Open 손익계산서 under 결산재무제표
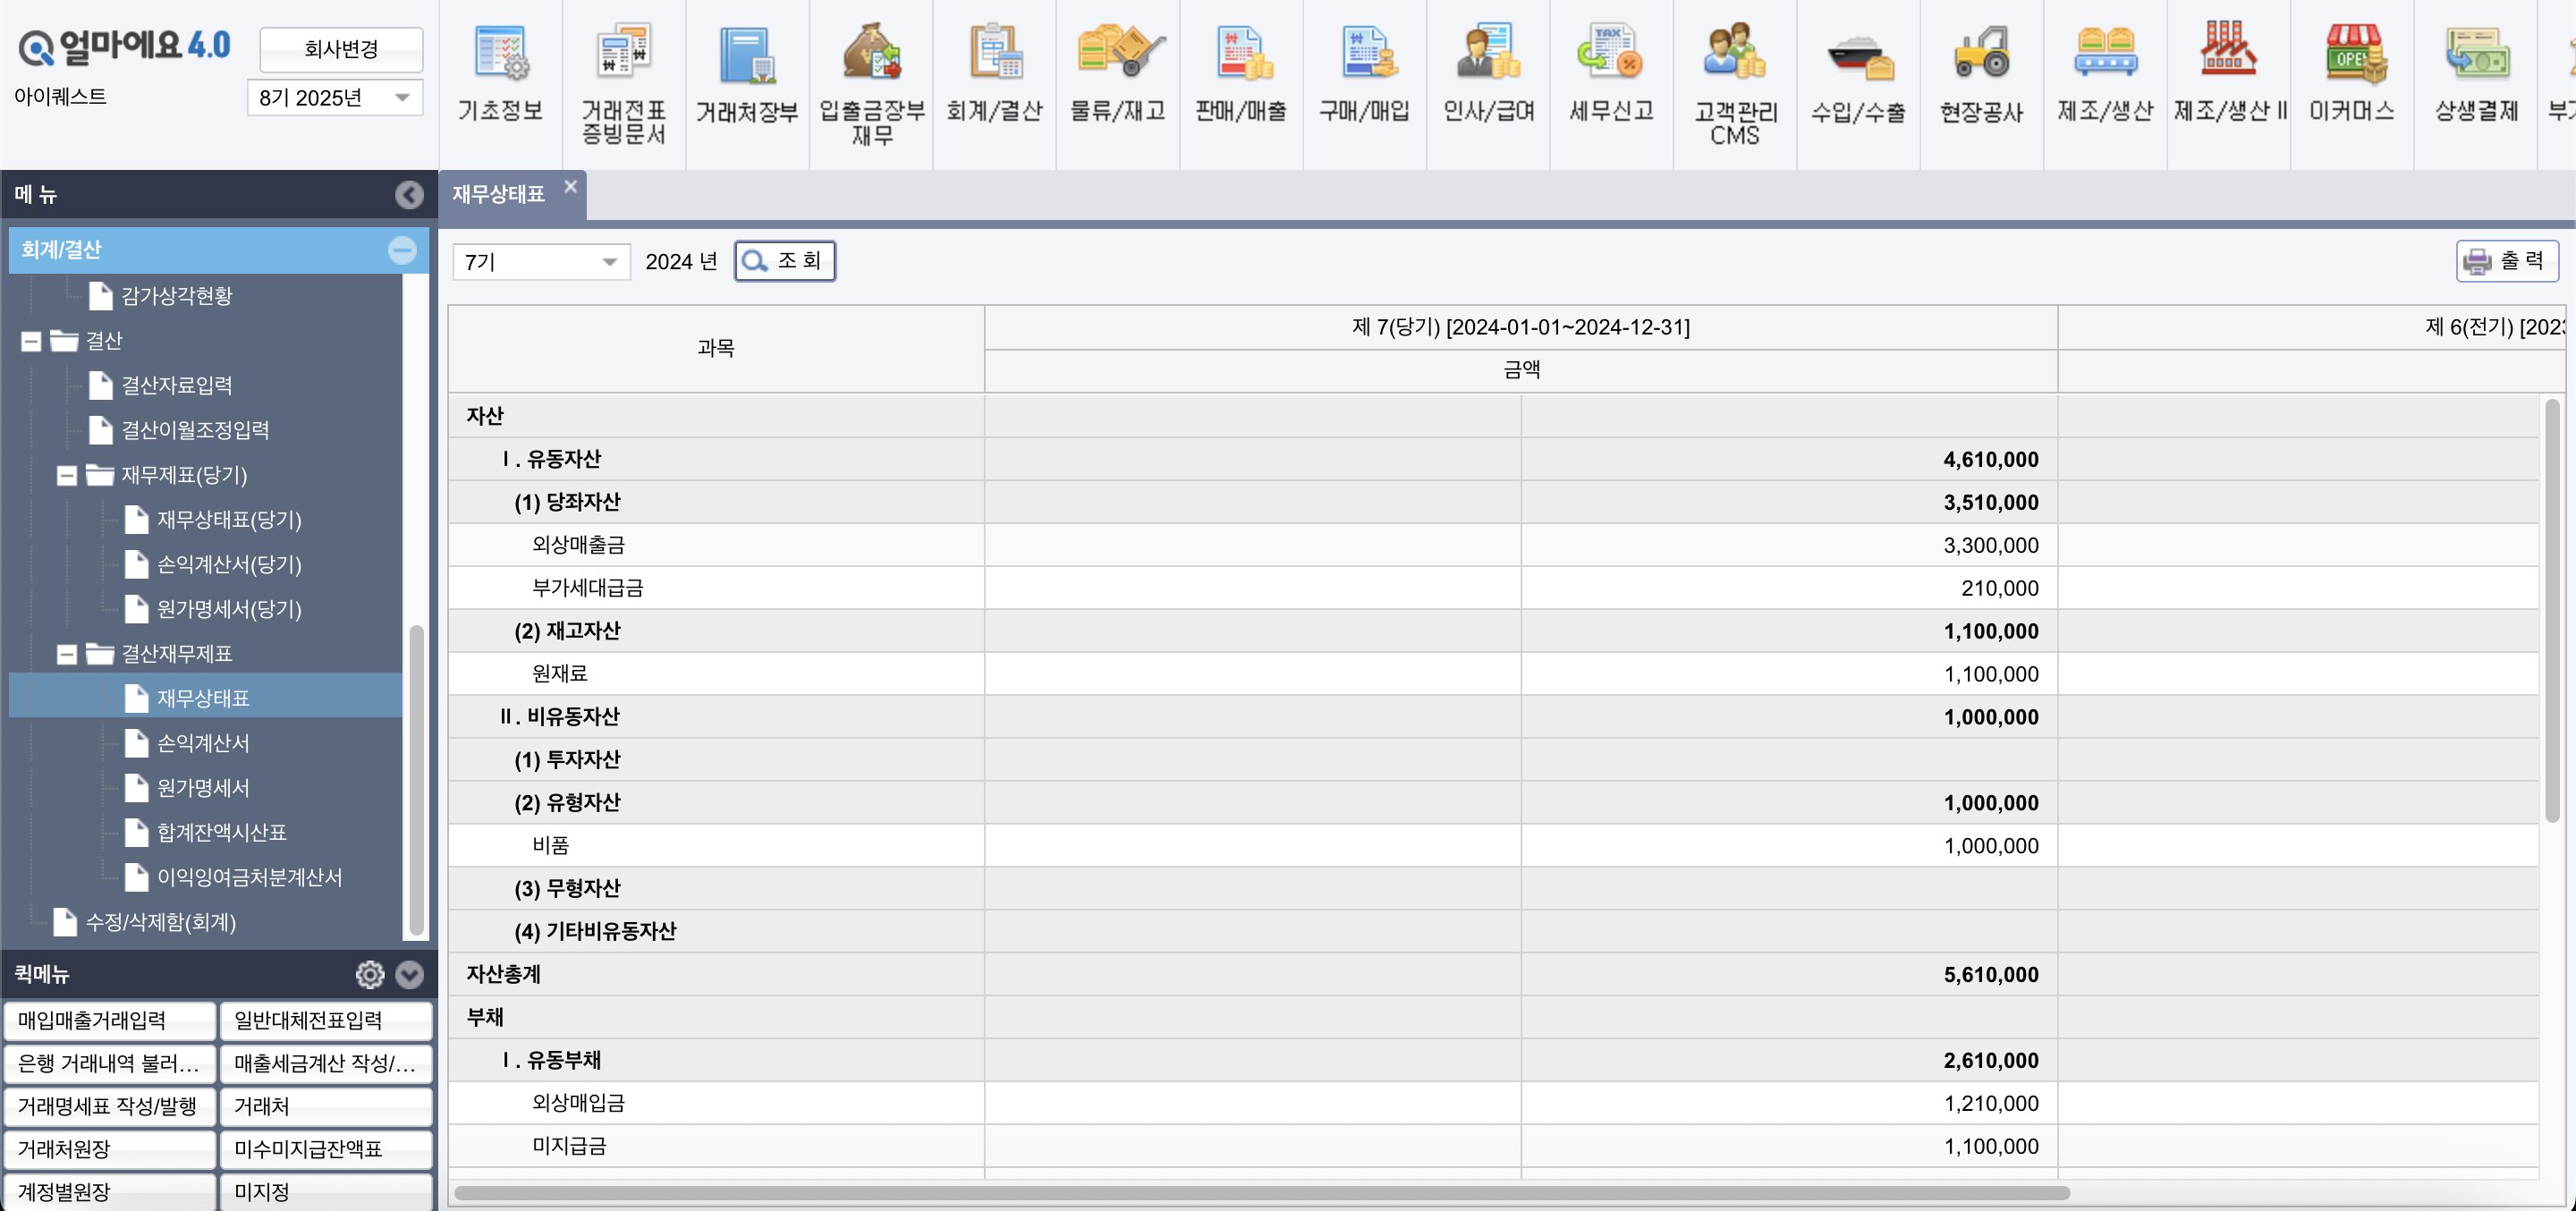The image size is (2576, 1211). pos(203,743)
